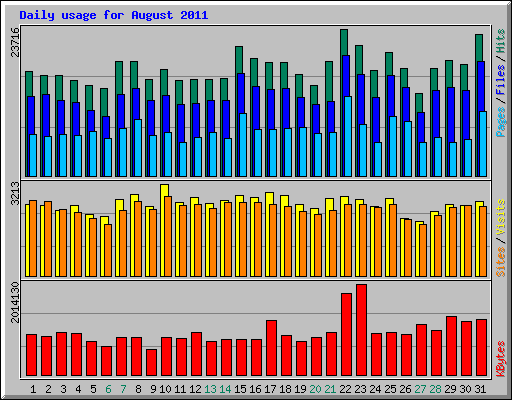Click day label 11 on the x-axis

[180, 389]
